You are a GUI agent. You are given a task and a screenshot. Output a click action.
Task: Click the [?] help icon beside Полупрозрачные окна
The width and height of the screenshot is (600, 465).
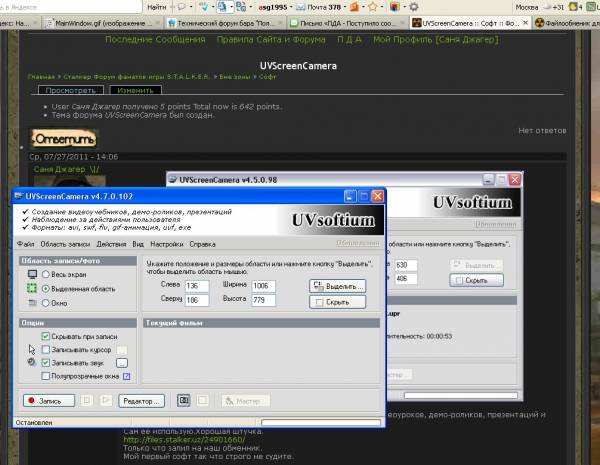[x=126, y=376]
